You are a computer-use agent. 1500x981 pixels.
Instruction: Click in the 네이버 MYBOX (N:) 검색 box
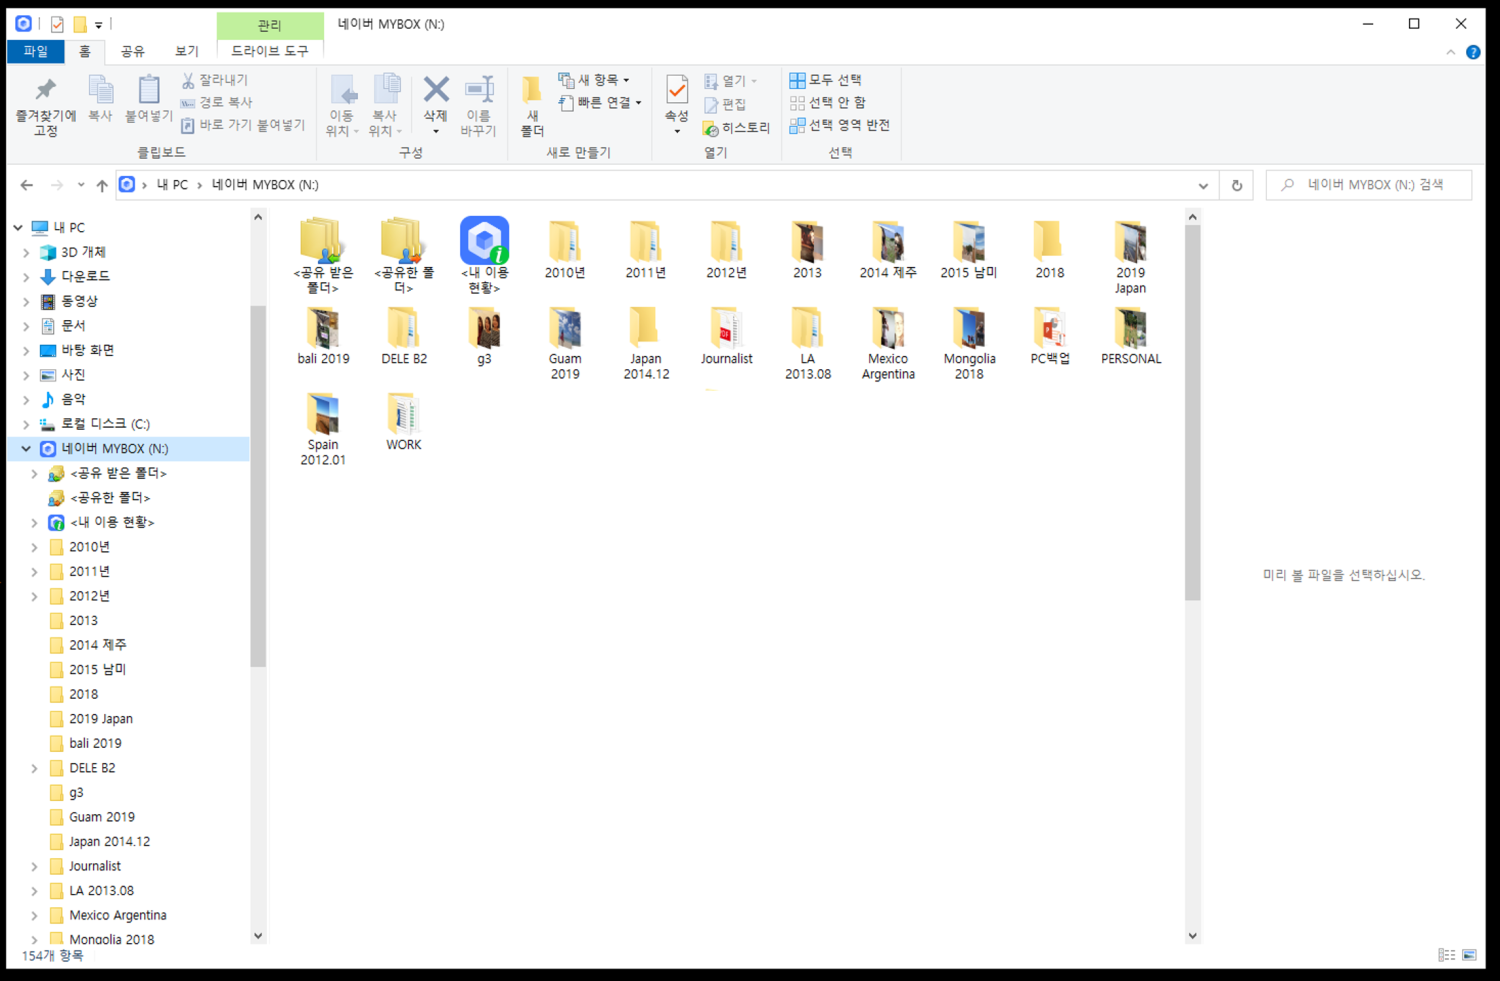[x=1368, y=185]
